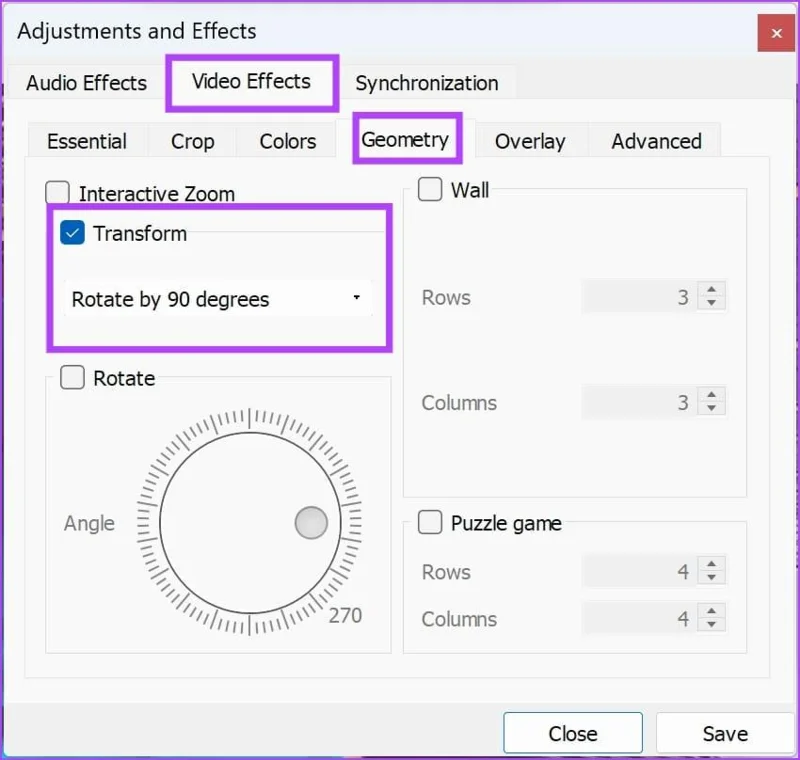
Task: Increase Wall Columns with up arrow
Action: pyautogui.click(x=712, y=395)
